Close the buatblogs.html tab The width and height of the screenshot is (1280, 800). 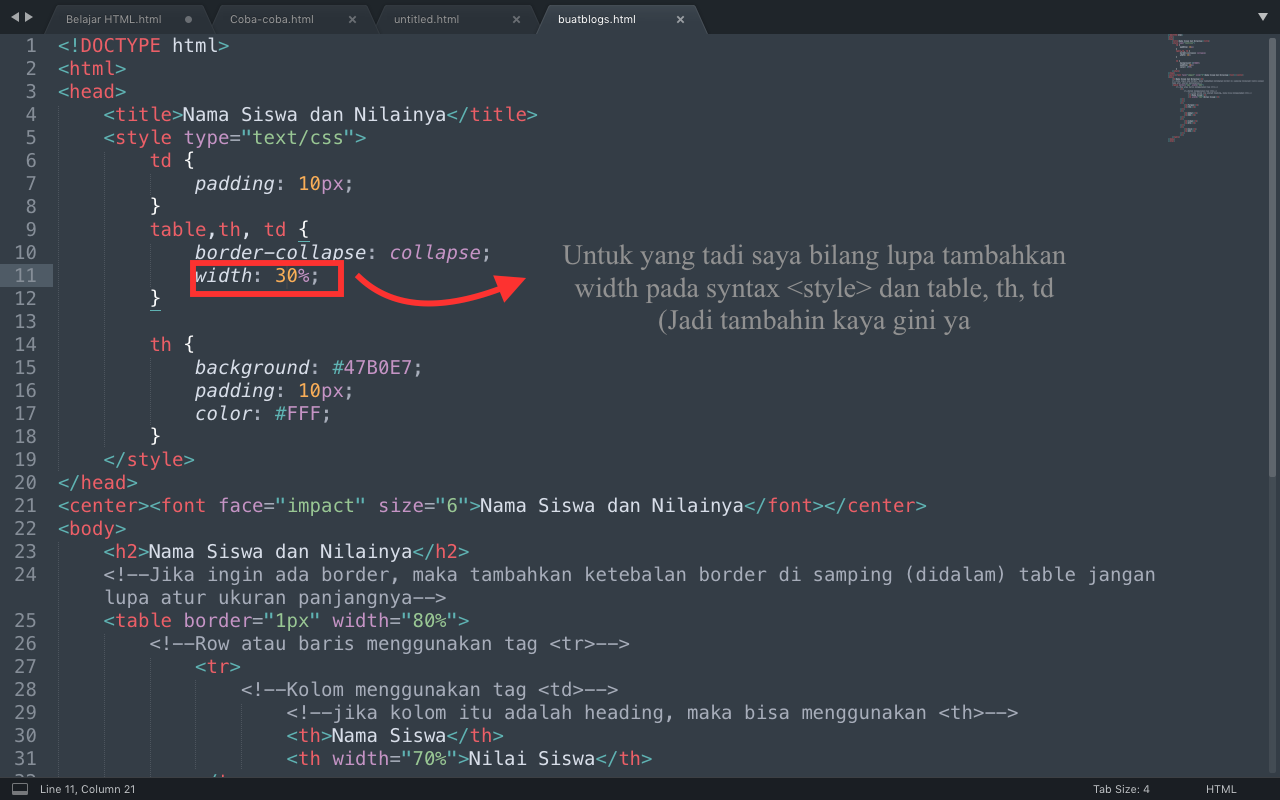[x=680, y=19]
